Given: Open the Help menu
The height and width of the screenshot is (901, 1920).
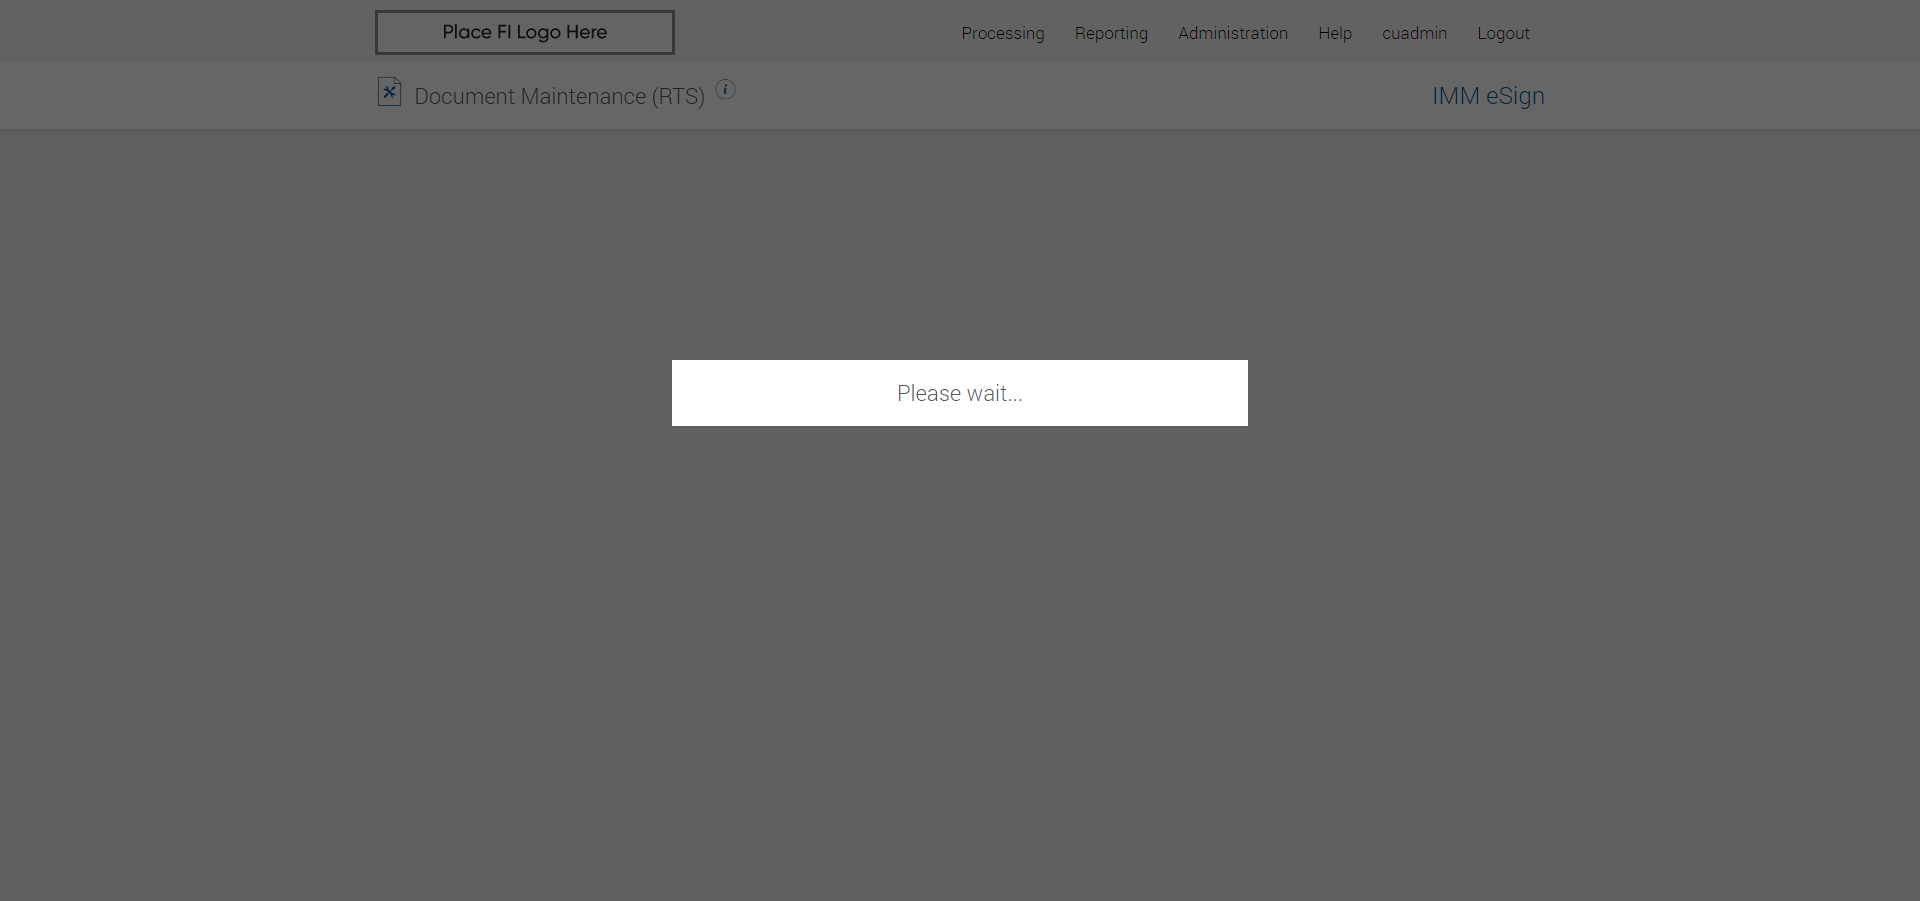Looking at the screenshot, I should 1335,33.
